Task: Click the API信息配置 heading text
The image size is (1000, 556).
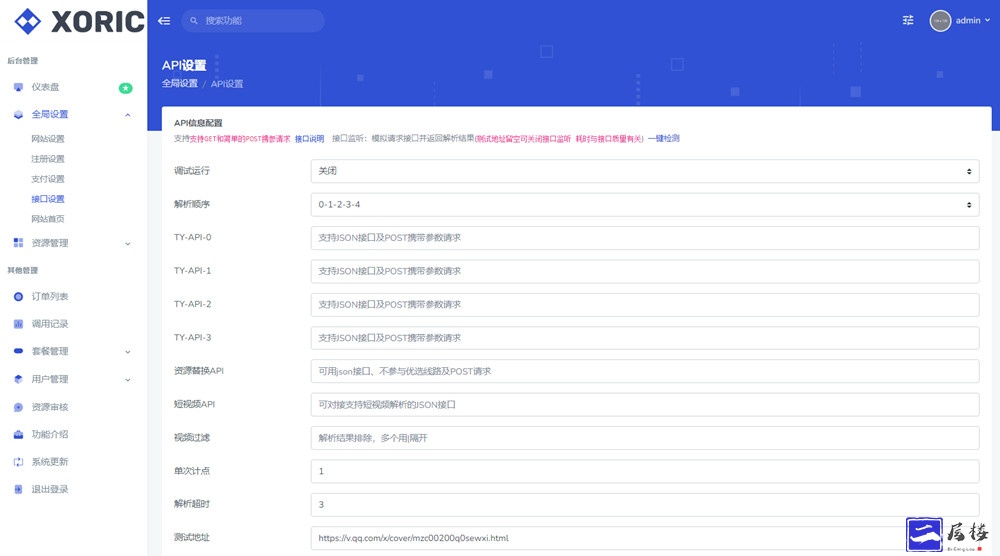Action: pyautogui.click(x=198, y=123)
